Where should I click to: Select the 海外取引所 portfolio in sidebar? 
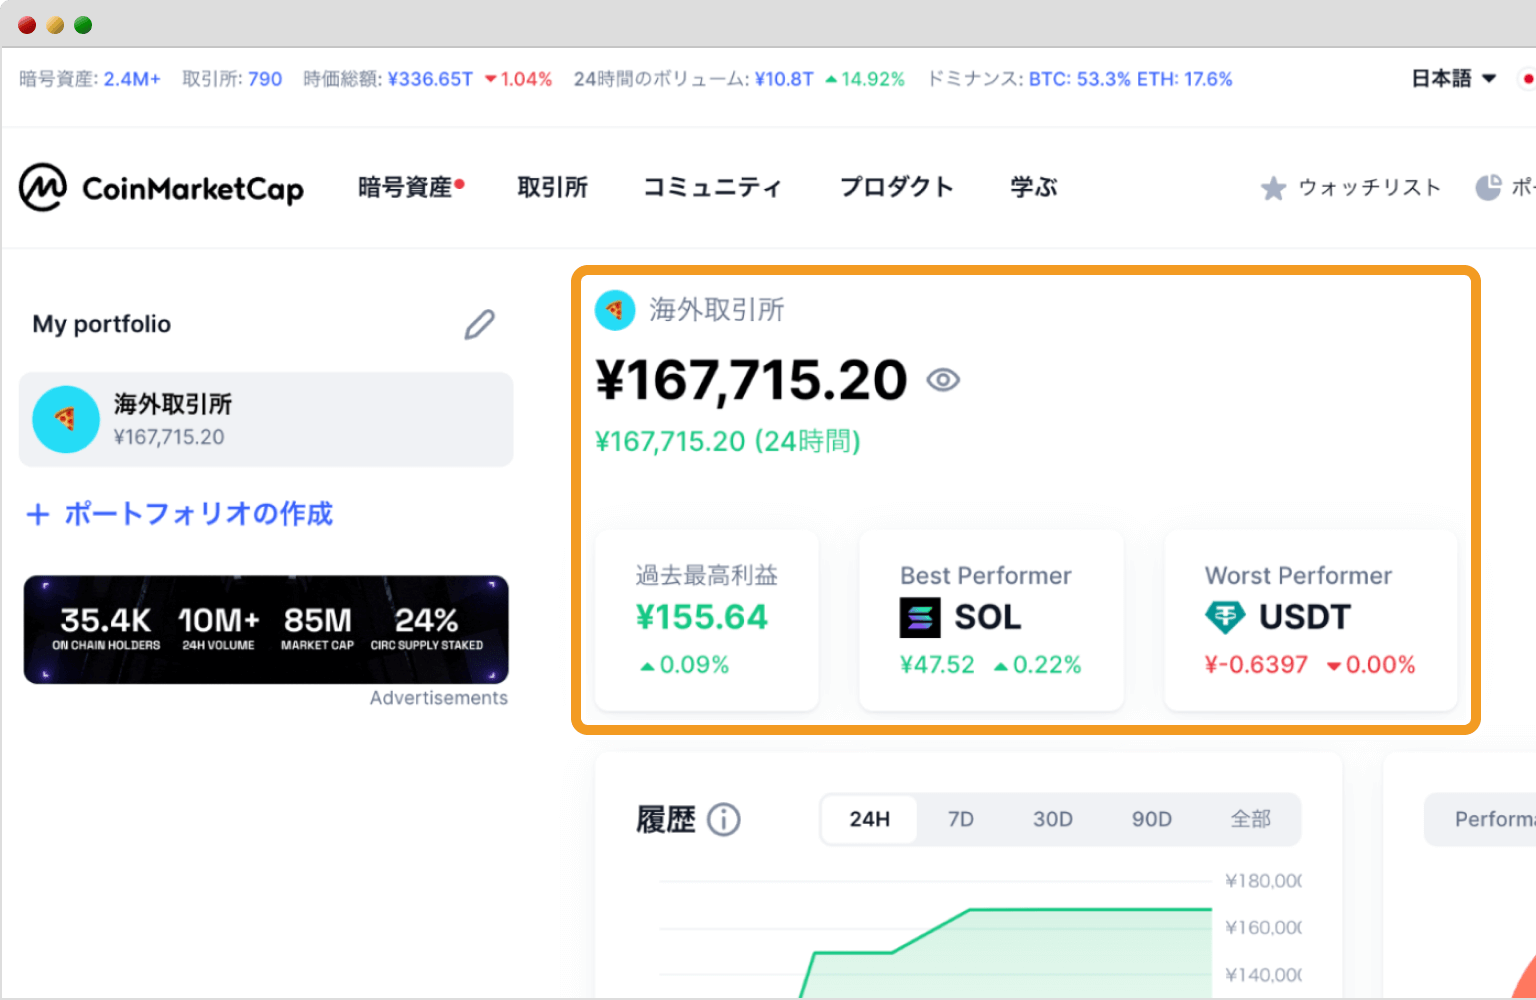266,420
